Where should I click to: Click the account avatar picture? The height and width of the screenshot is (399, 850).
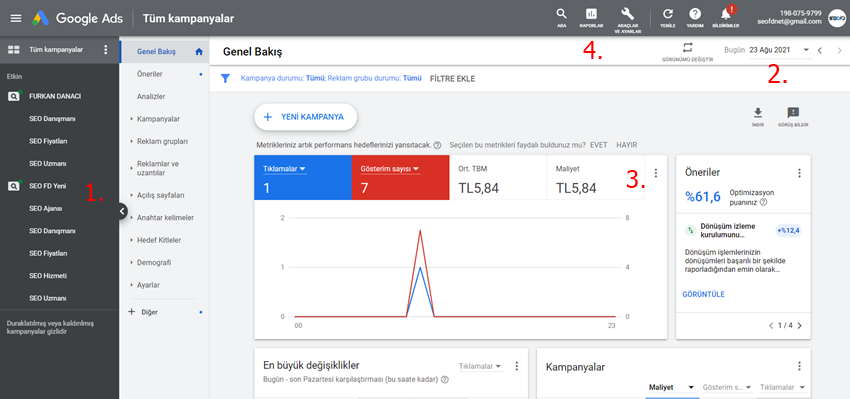(837, 18)
